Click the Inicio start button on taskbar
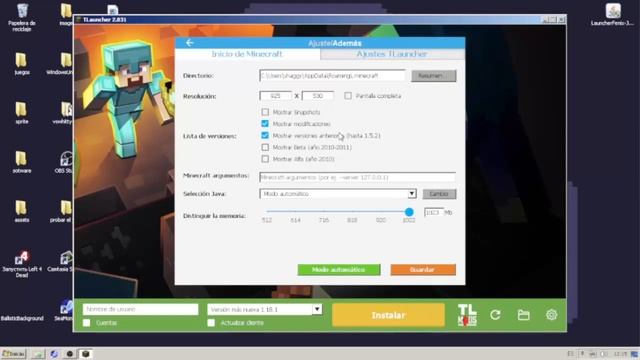 click(x=13, y=353)
